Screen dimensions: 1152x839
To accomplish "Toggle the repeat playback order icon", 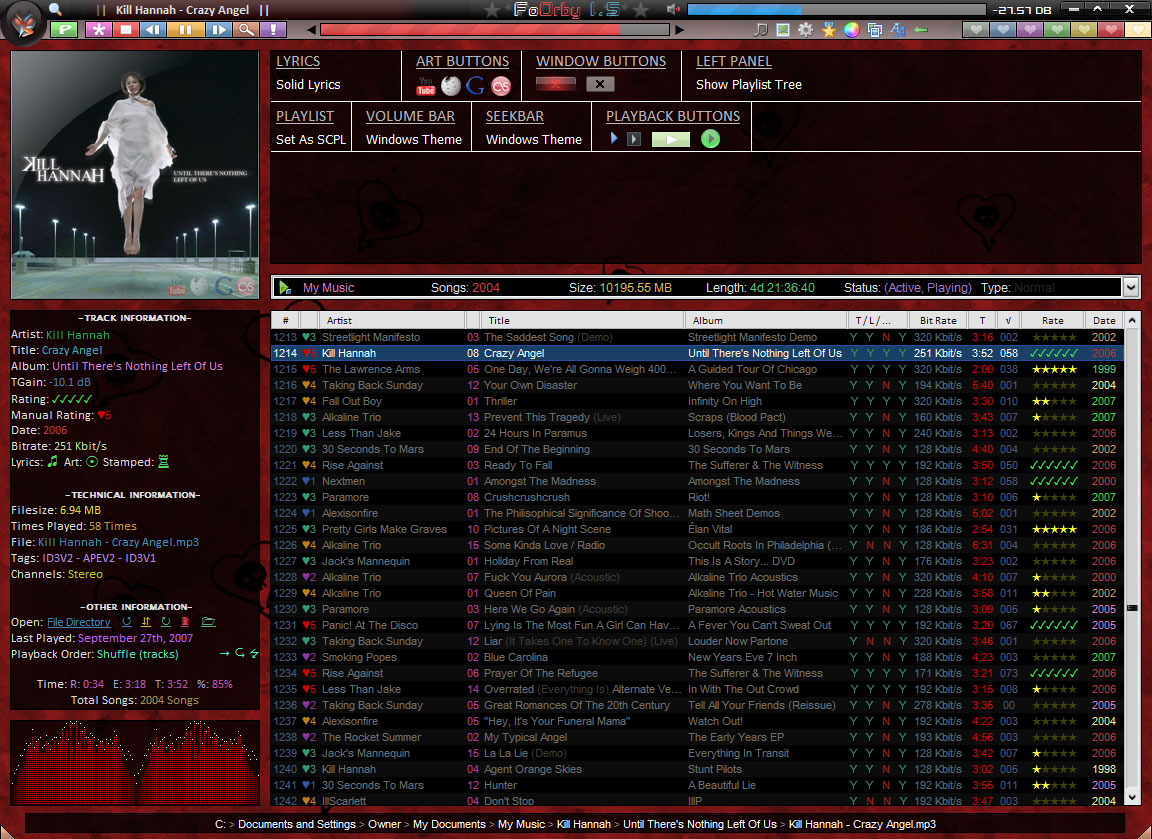I will [239, 654].
